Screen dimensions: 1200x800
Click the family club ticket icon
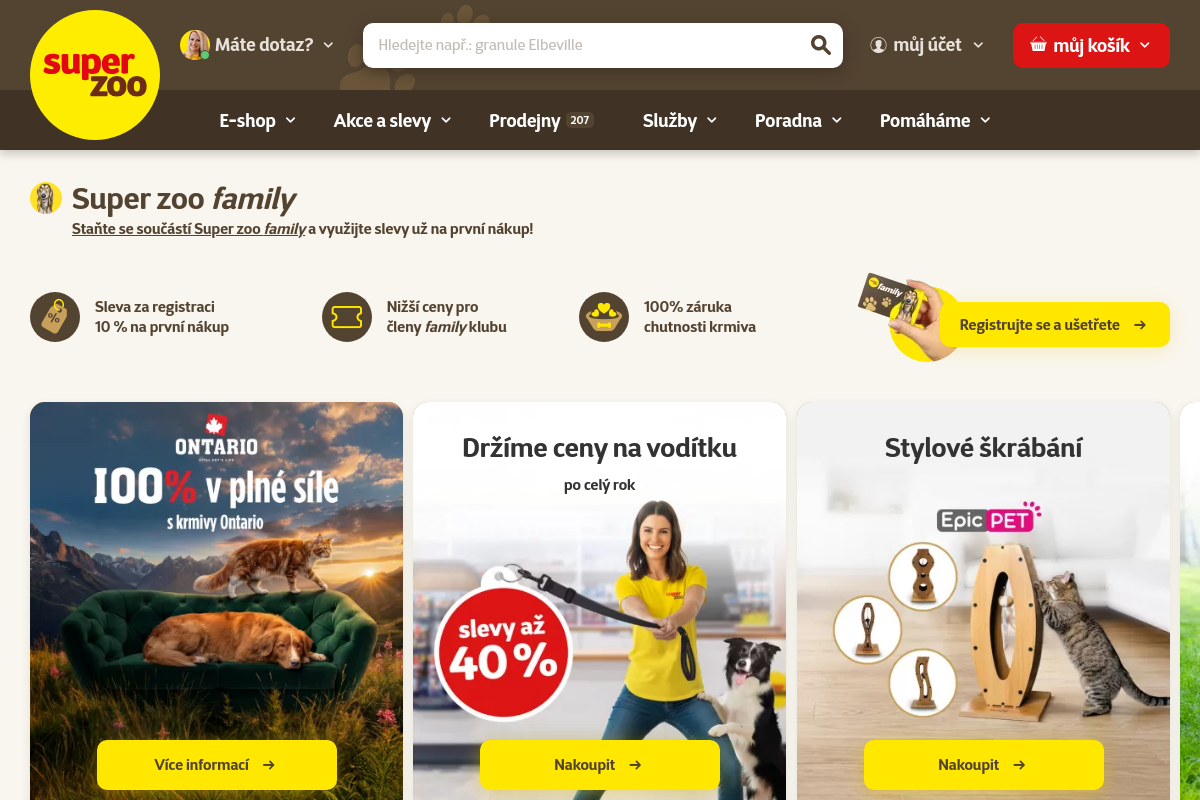(x=347, y=317)
